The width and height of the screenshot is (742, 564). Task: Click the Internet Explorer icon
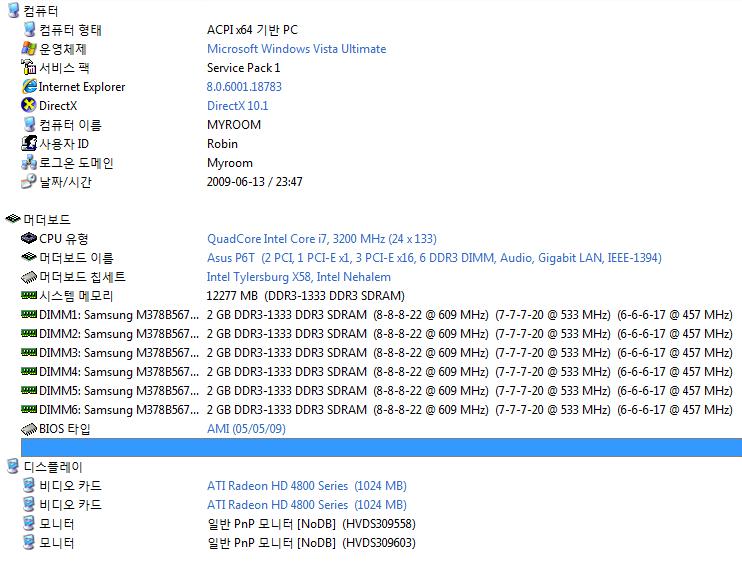[x=29, y=86]
